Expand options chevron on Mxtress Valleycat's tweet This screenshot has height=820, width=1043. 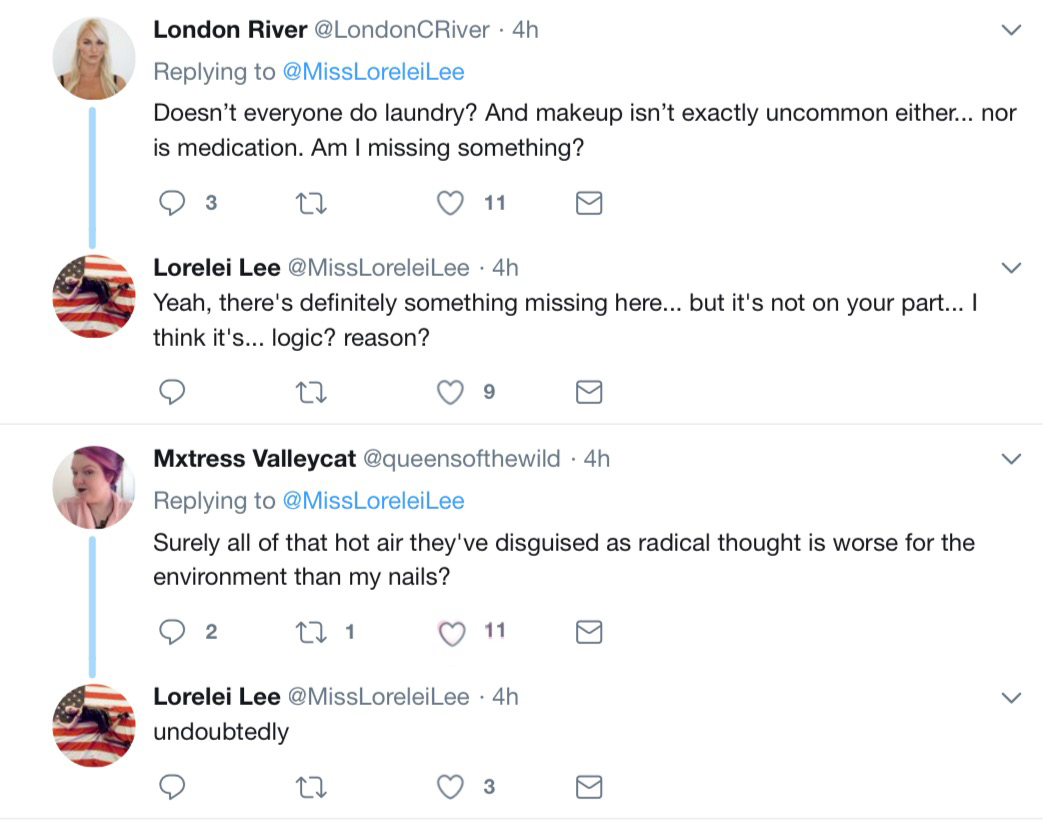coord(1011,459)
